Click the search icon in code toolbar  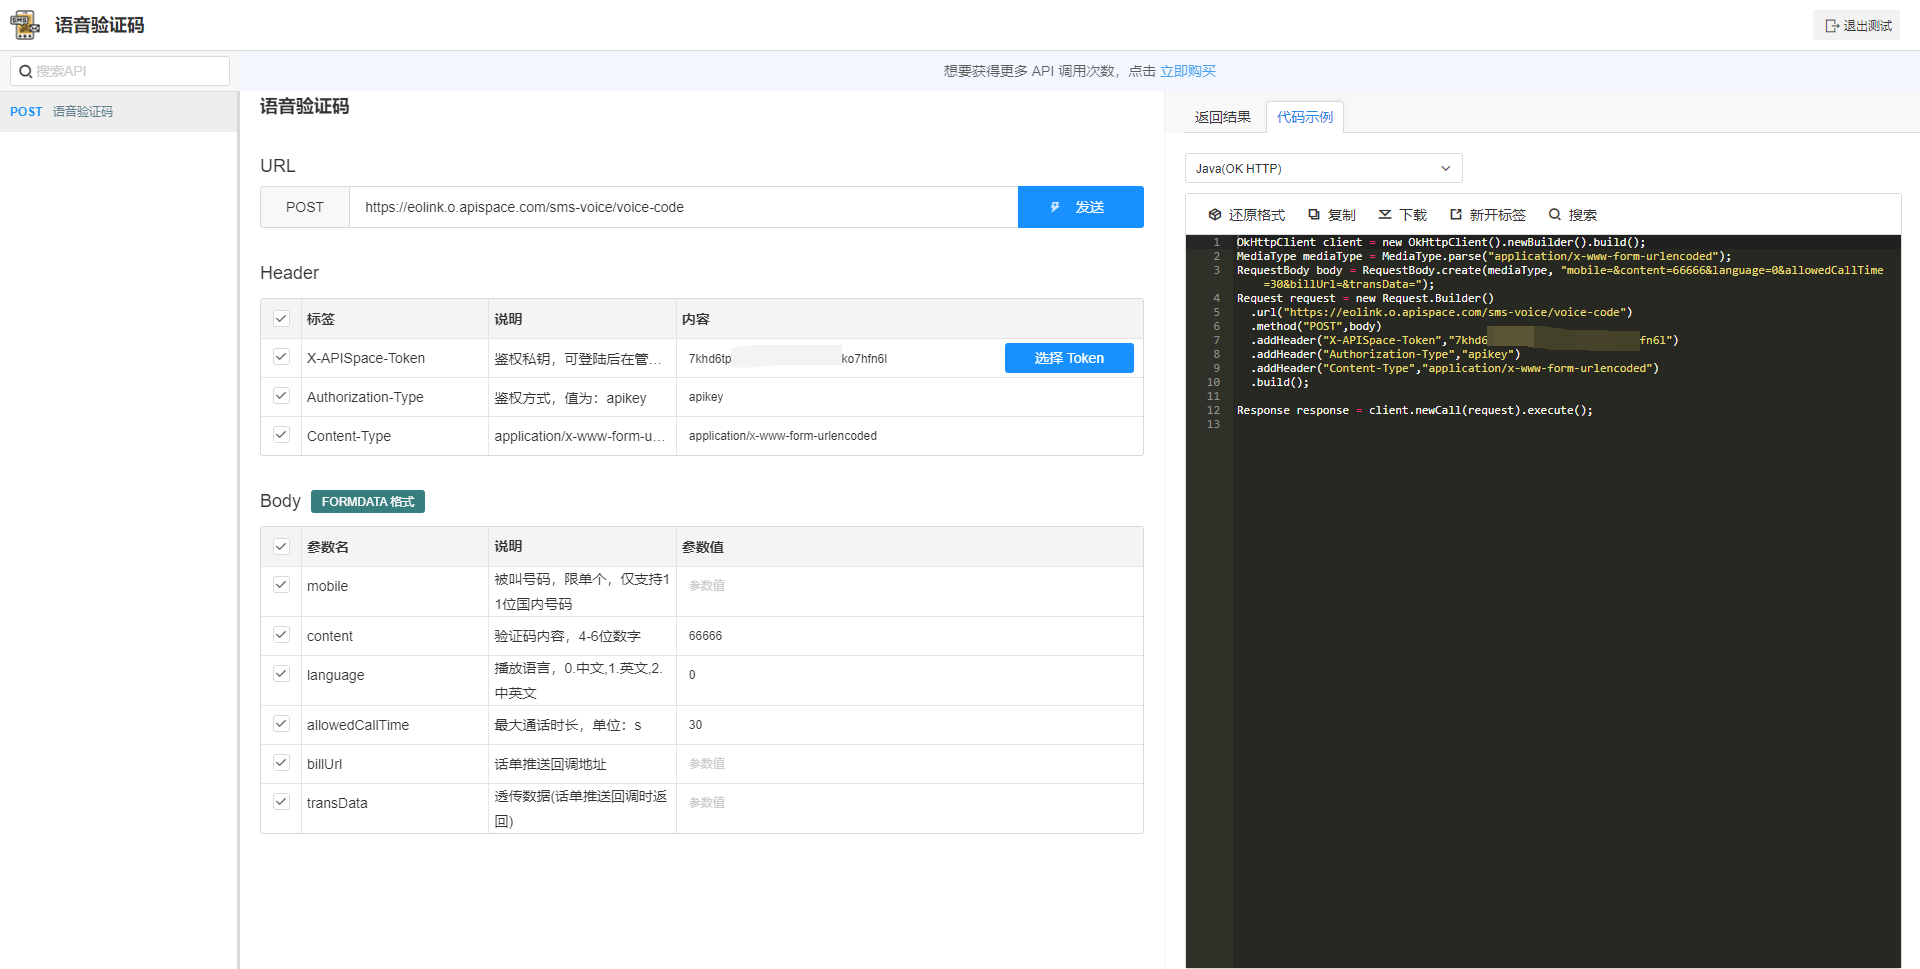tap(1555, 215)
